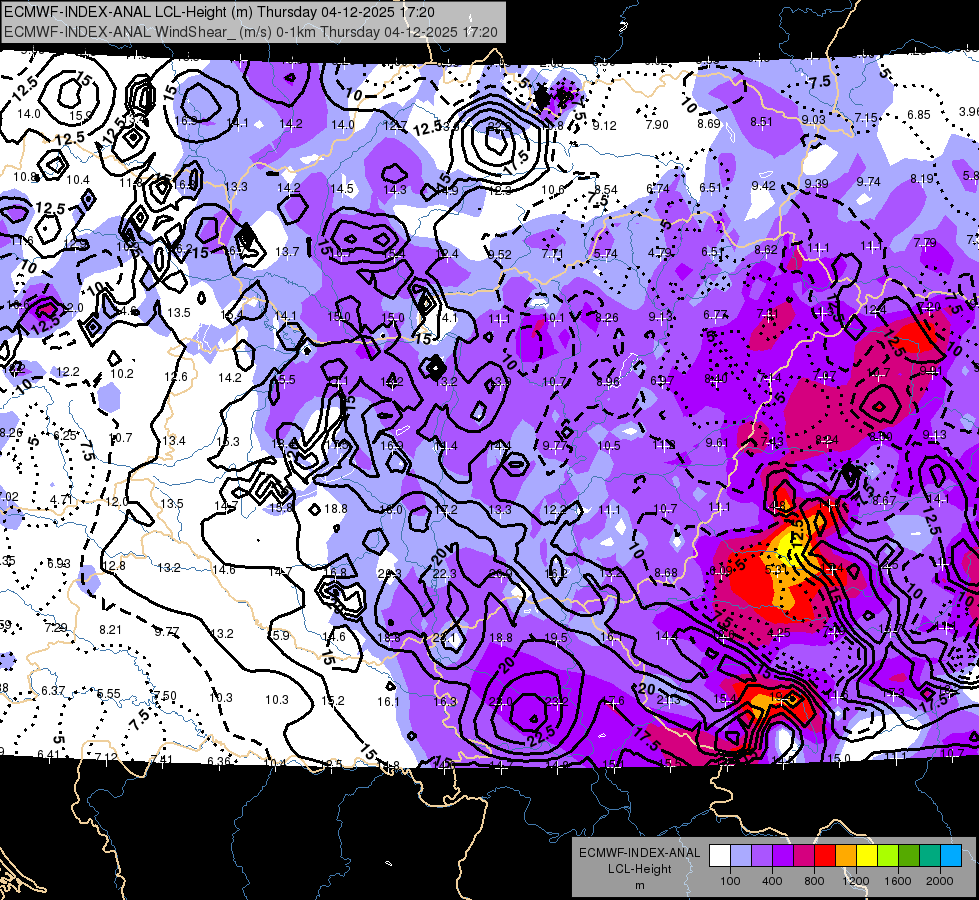
Task: Click the LCL-Height (m) header title line
Action: (x=220, y=12)
